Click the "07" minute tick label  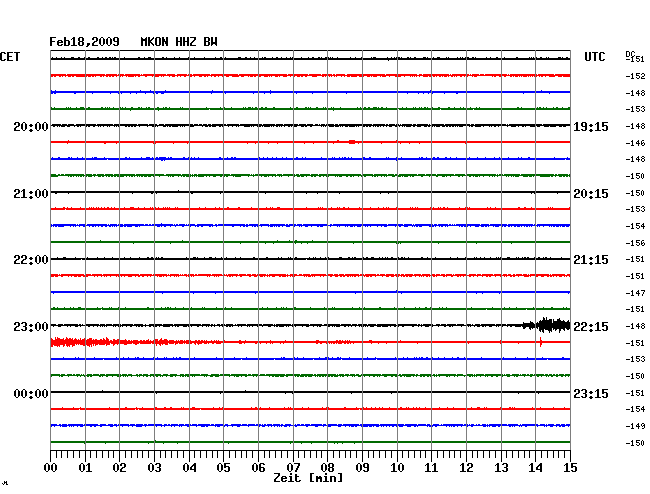[x=293, y=468]
